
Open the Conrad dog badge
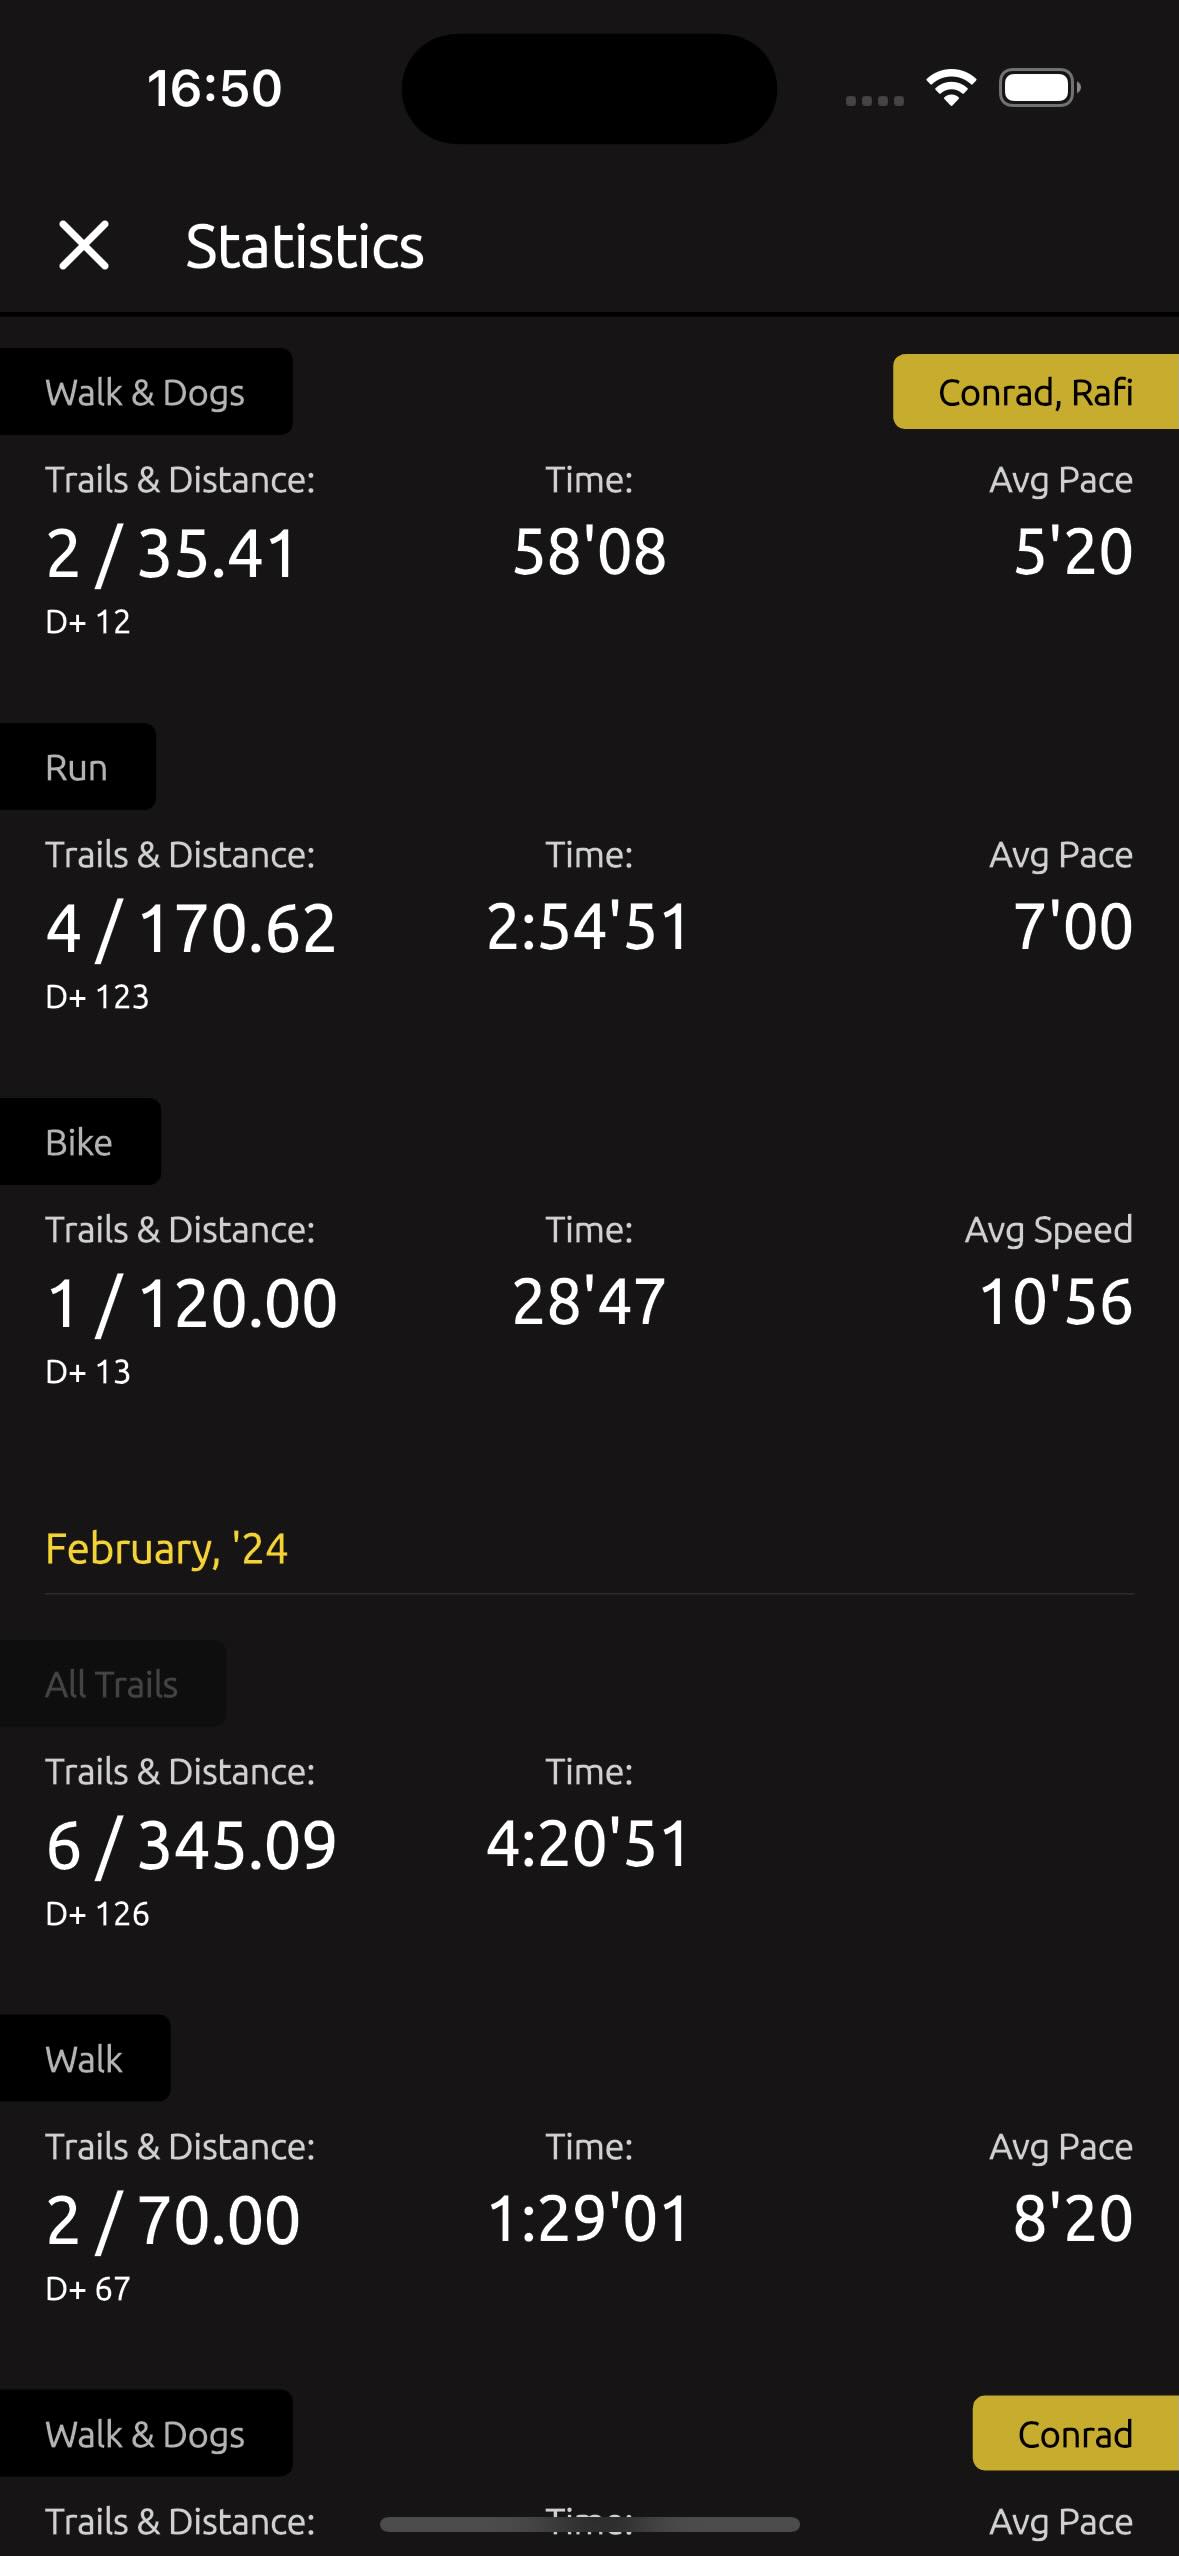pos(1075,2434)
